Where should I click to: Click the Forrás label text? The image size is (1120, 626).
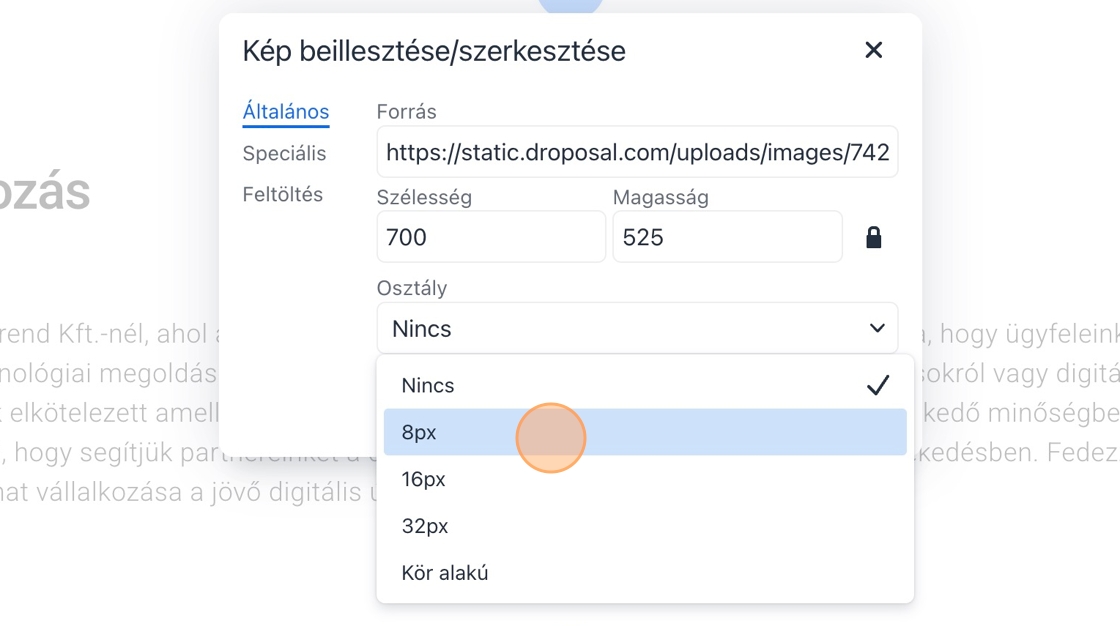pos(406,112)
